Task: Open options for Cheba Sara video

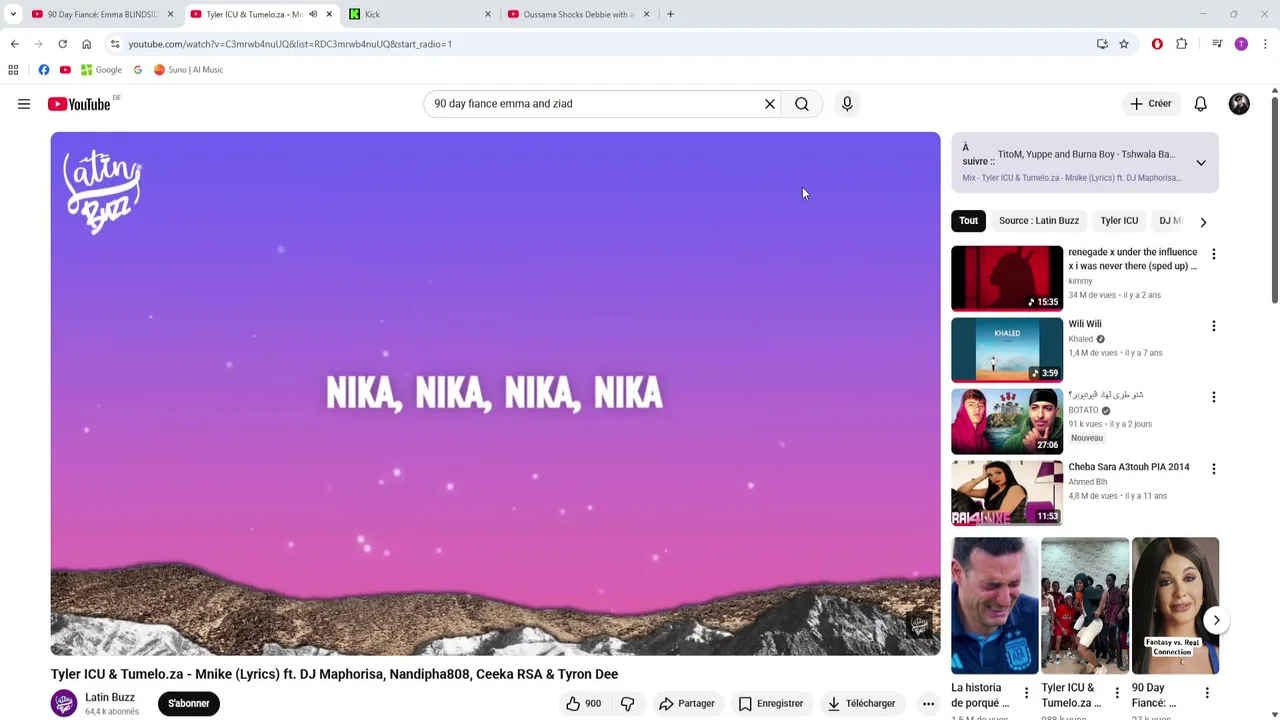Action: pos(1214,469)
